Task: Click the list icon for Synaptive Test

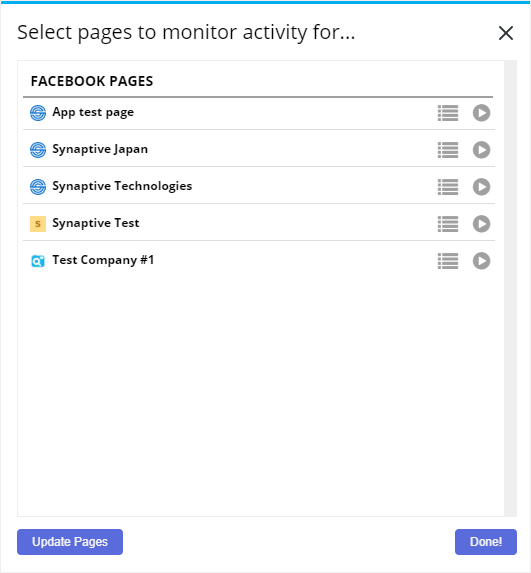Action: tap(448, 224)
